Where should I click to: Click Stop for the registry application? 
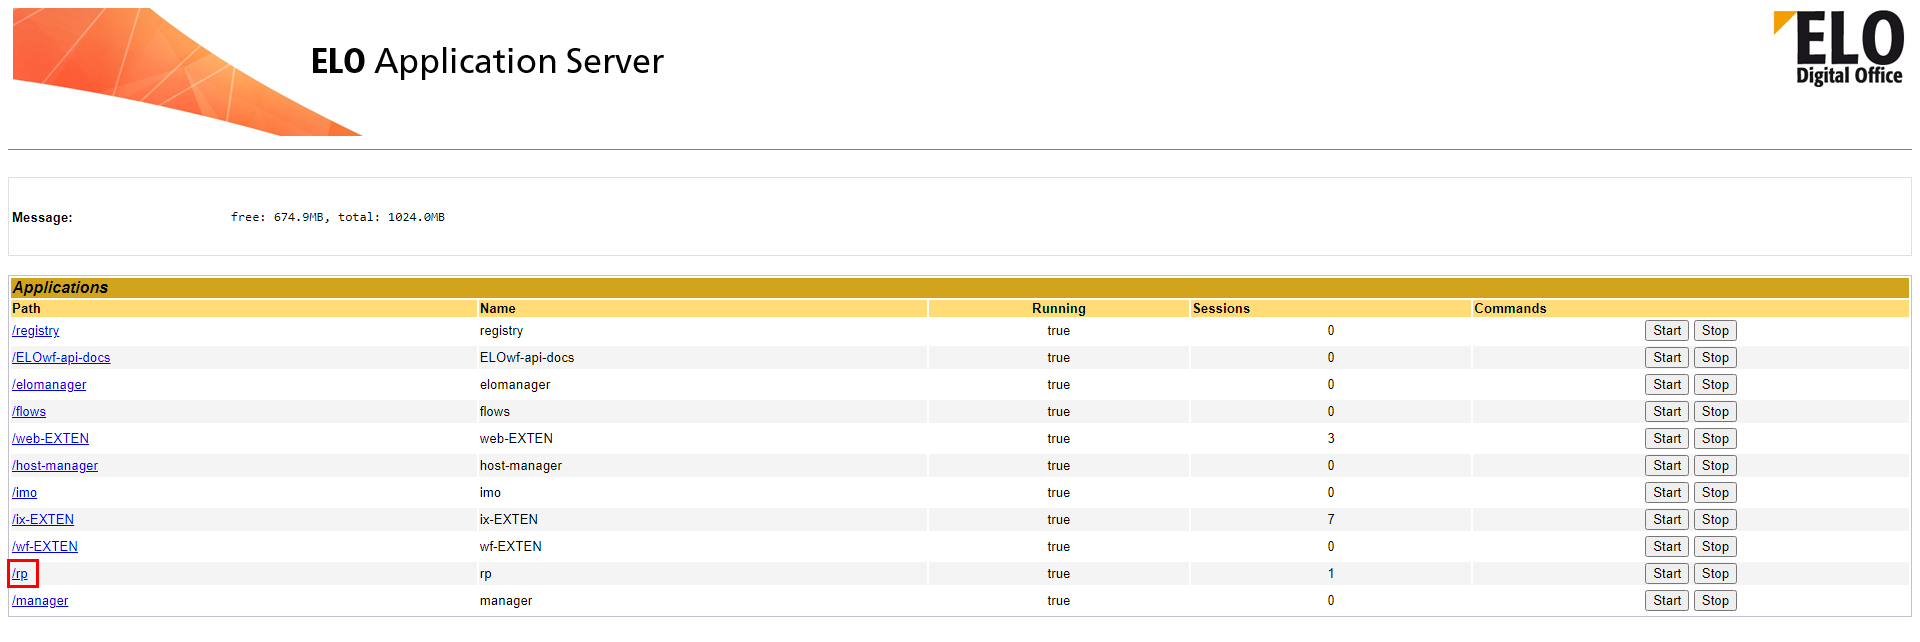pos(1715,331)
